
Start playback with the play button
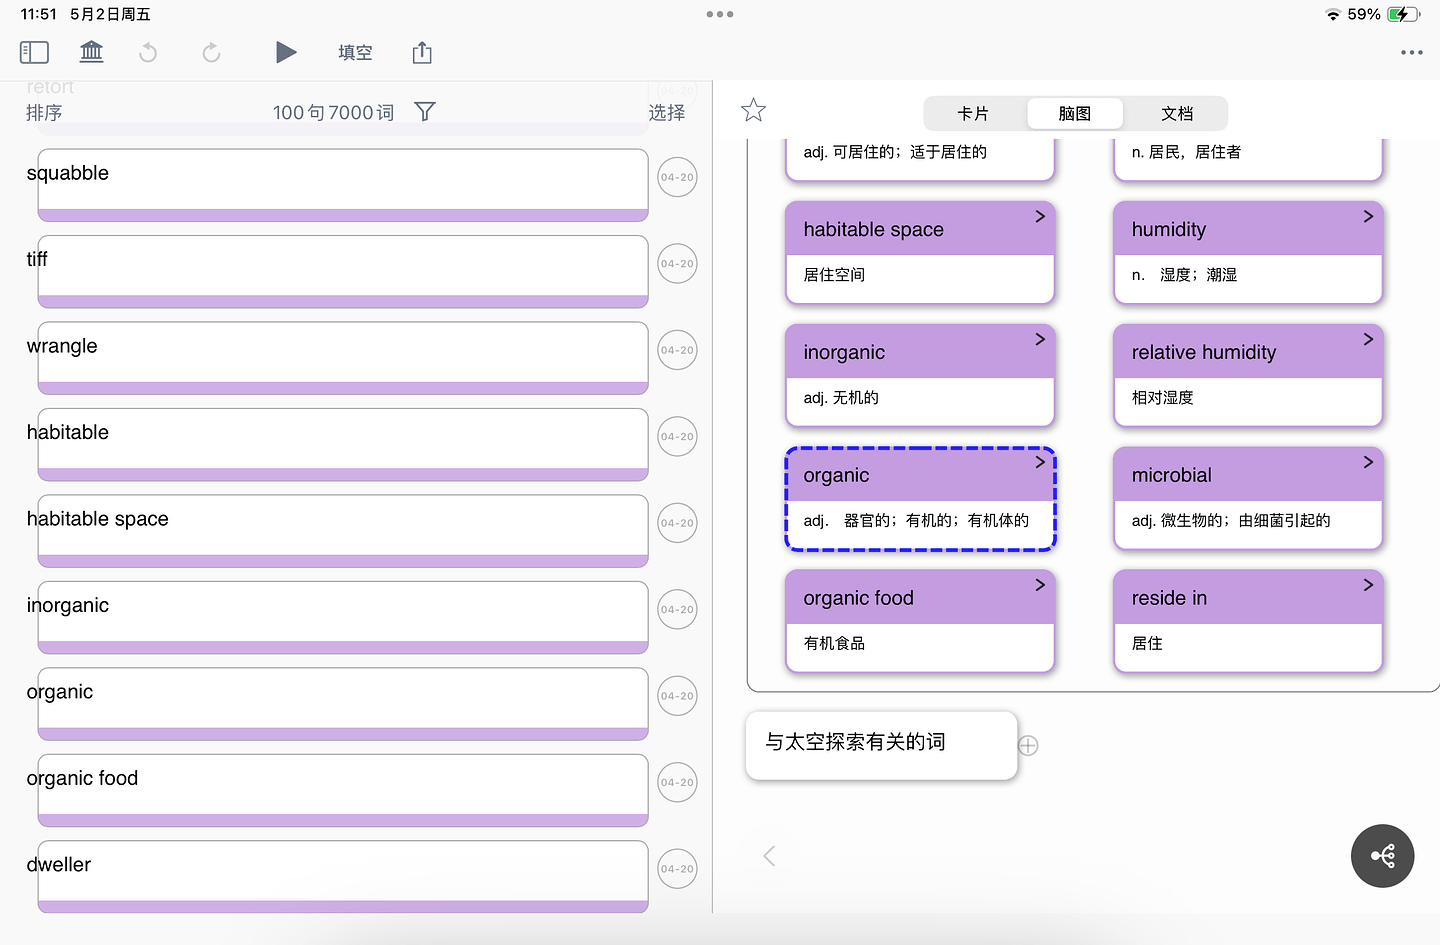click(286, 52)
